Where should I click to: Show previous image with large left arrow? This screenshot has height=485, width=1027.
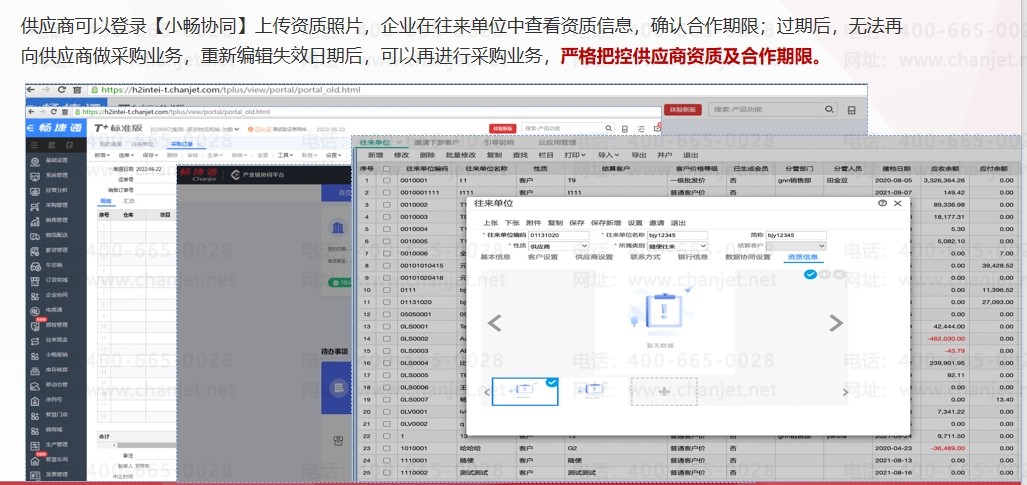click(x=495, y=322)
